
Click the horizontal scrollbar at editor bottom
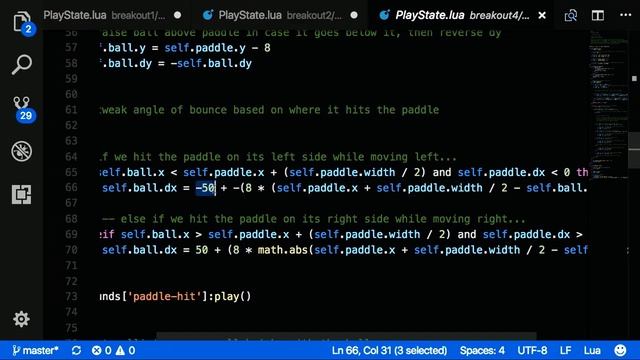click(x=346, y=336)
